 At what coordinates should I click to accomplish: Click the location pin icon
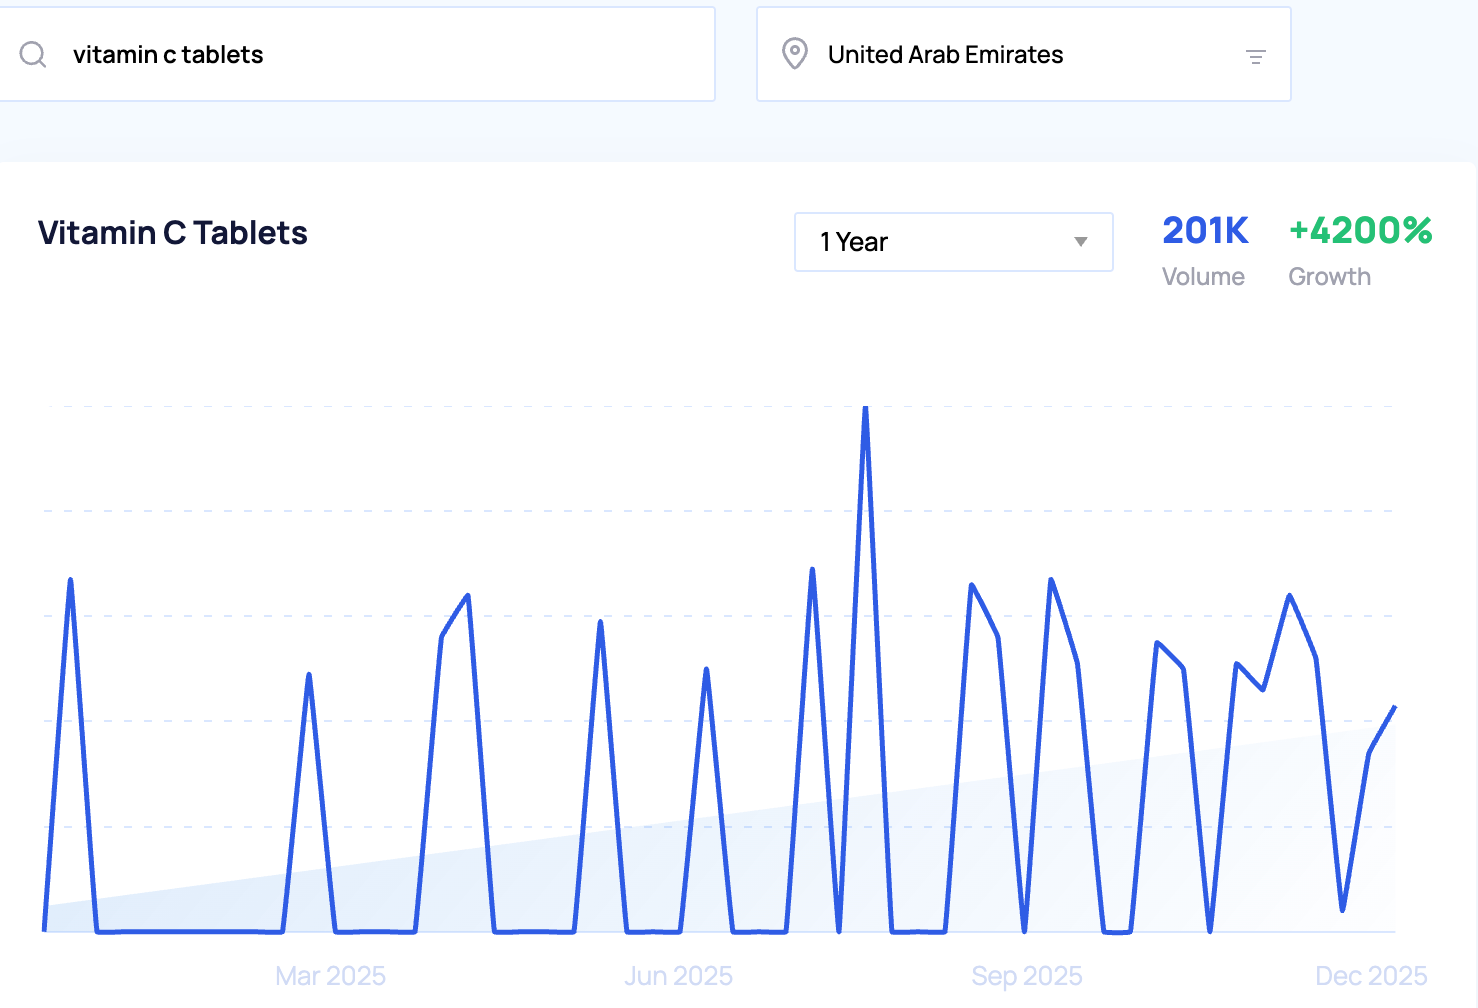pos(795,54)
